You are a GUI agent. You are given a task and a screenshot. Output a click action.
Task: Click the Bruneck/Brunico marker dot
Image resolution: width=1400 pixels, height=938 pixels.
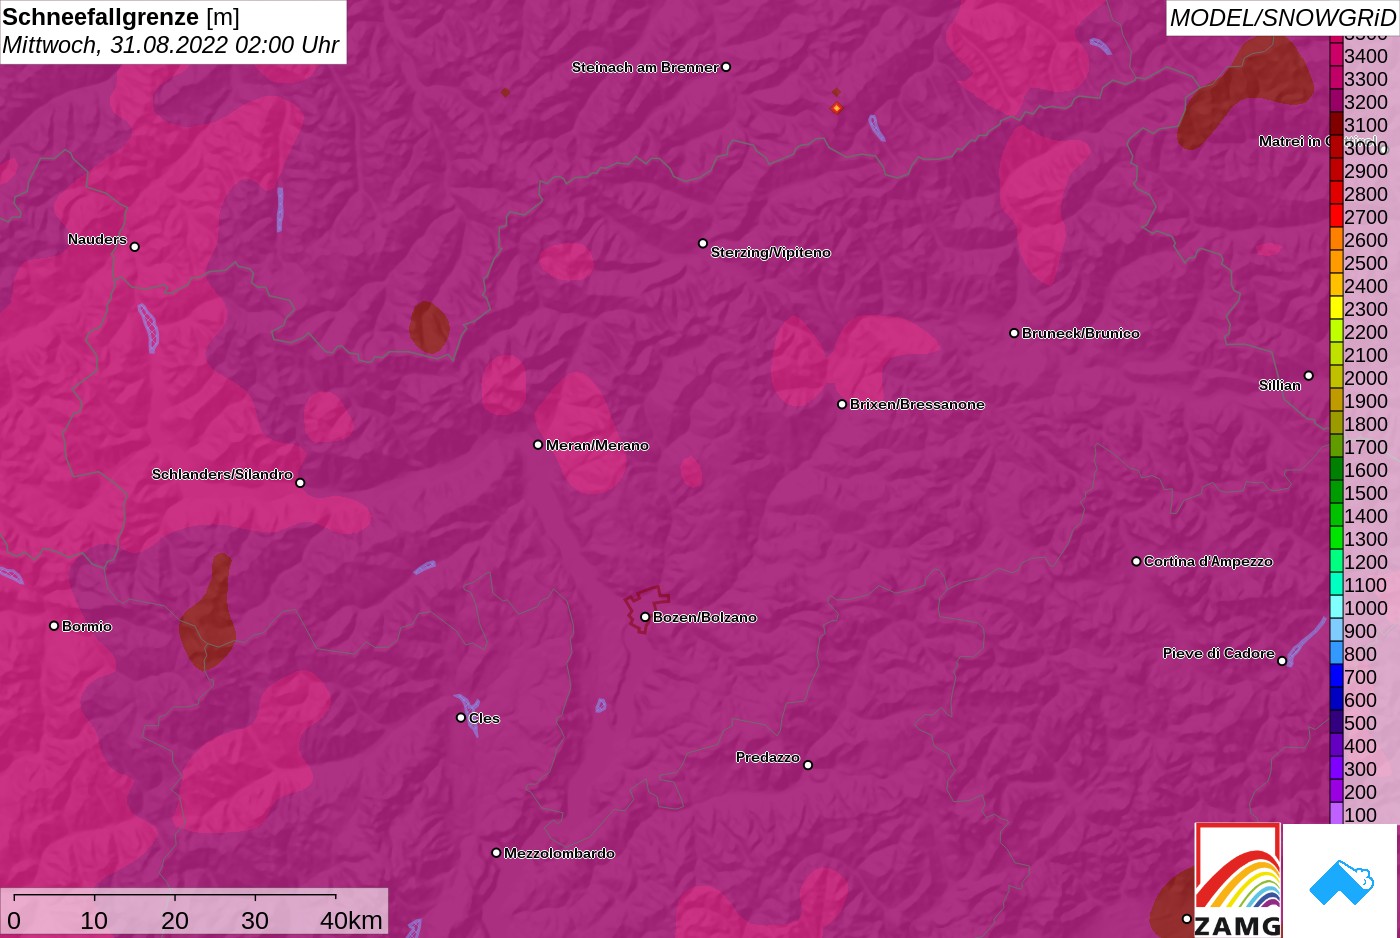[x=1014, y=333]
